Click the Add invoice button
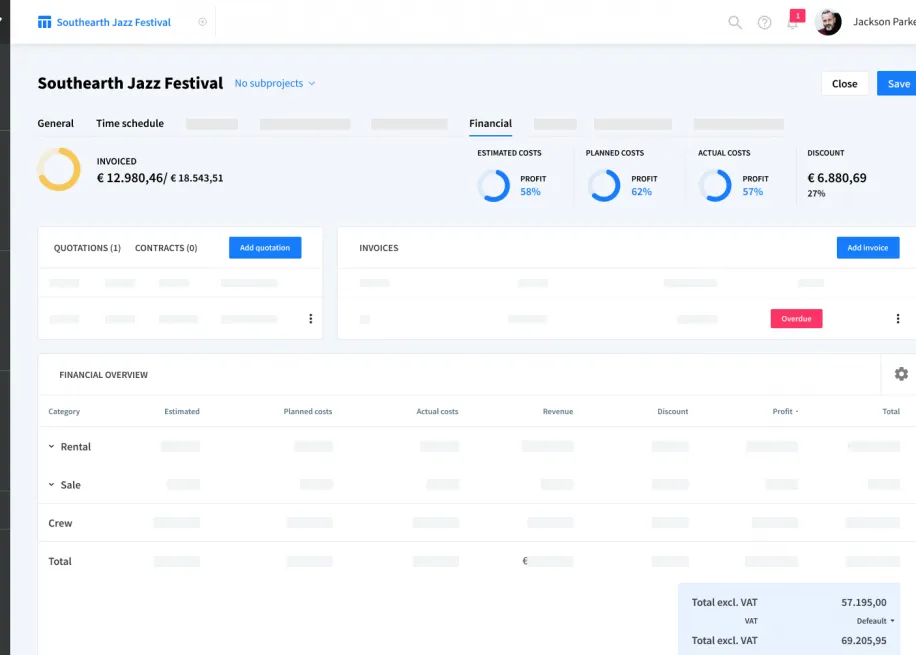This screenshot has width=916, height=655. point(867,247)
